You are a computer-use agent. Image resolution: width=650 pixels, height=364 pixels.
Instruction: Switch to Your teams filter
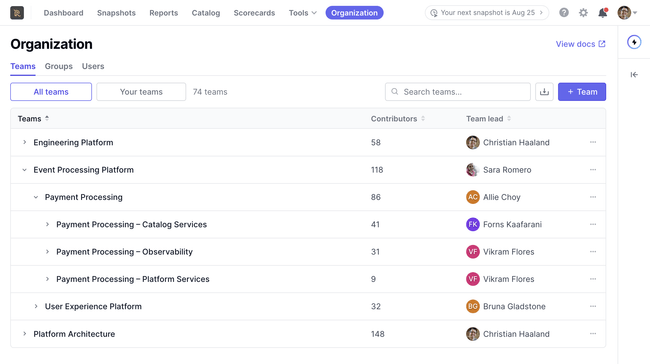point(141,92)
